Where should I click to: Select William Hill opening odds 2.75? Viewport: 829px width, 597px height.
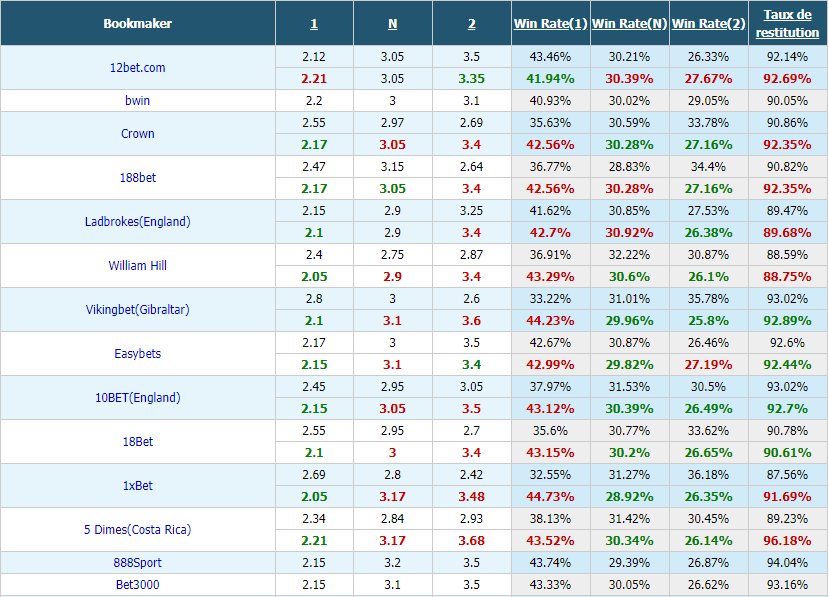pos(392,254)
